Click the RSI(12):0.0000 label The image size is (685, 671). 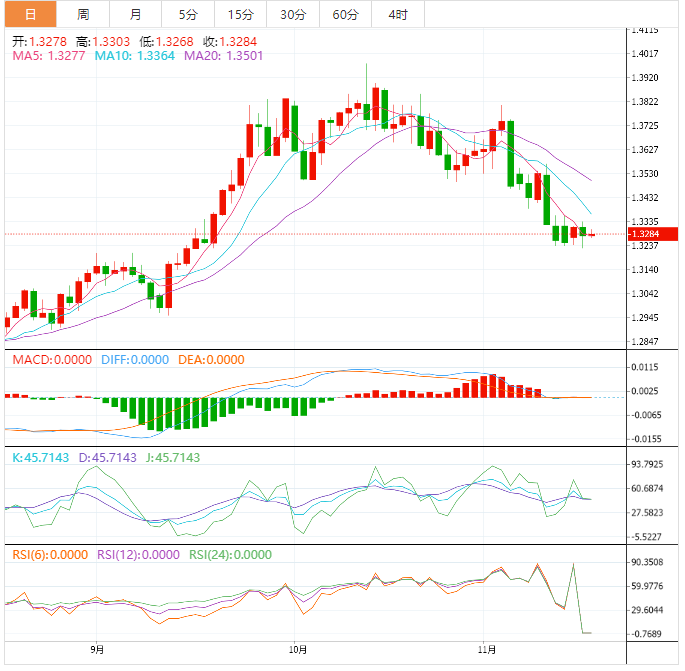coord(138,555)
